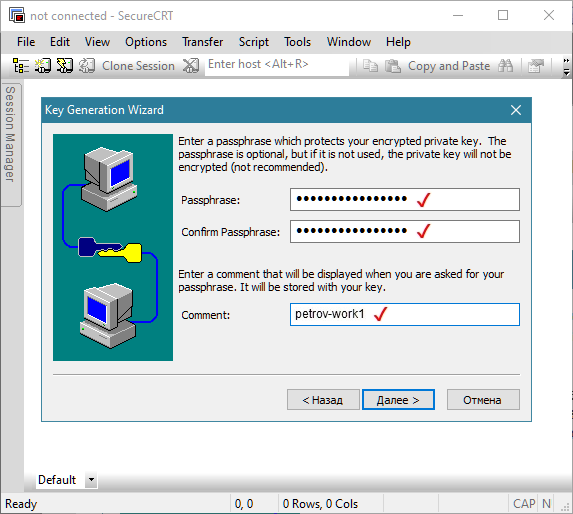
Task: Open the Default session dropdown arrow
Action: 91,480
